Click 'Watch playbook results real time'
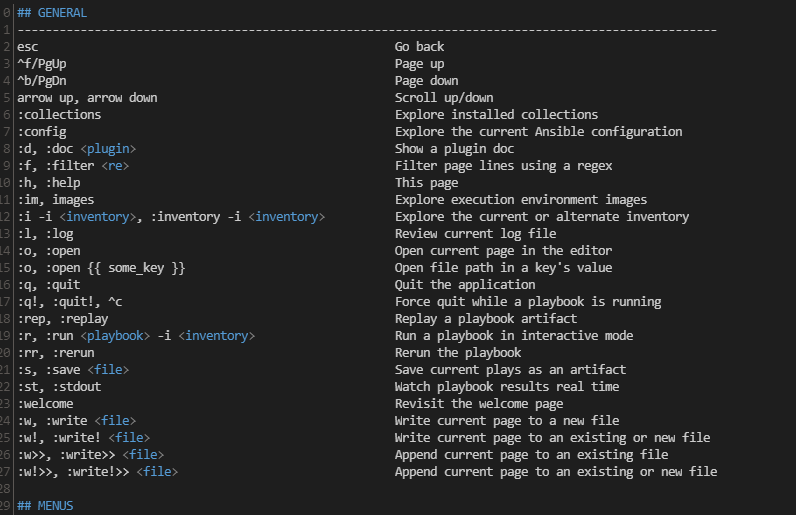 click(x=507, y=387)
